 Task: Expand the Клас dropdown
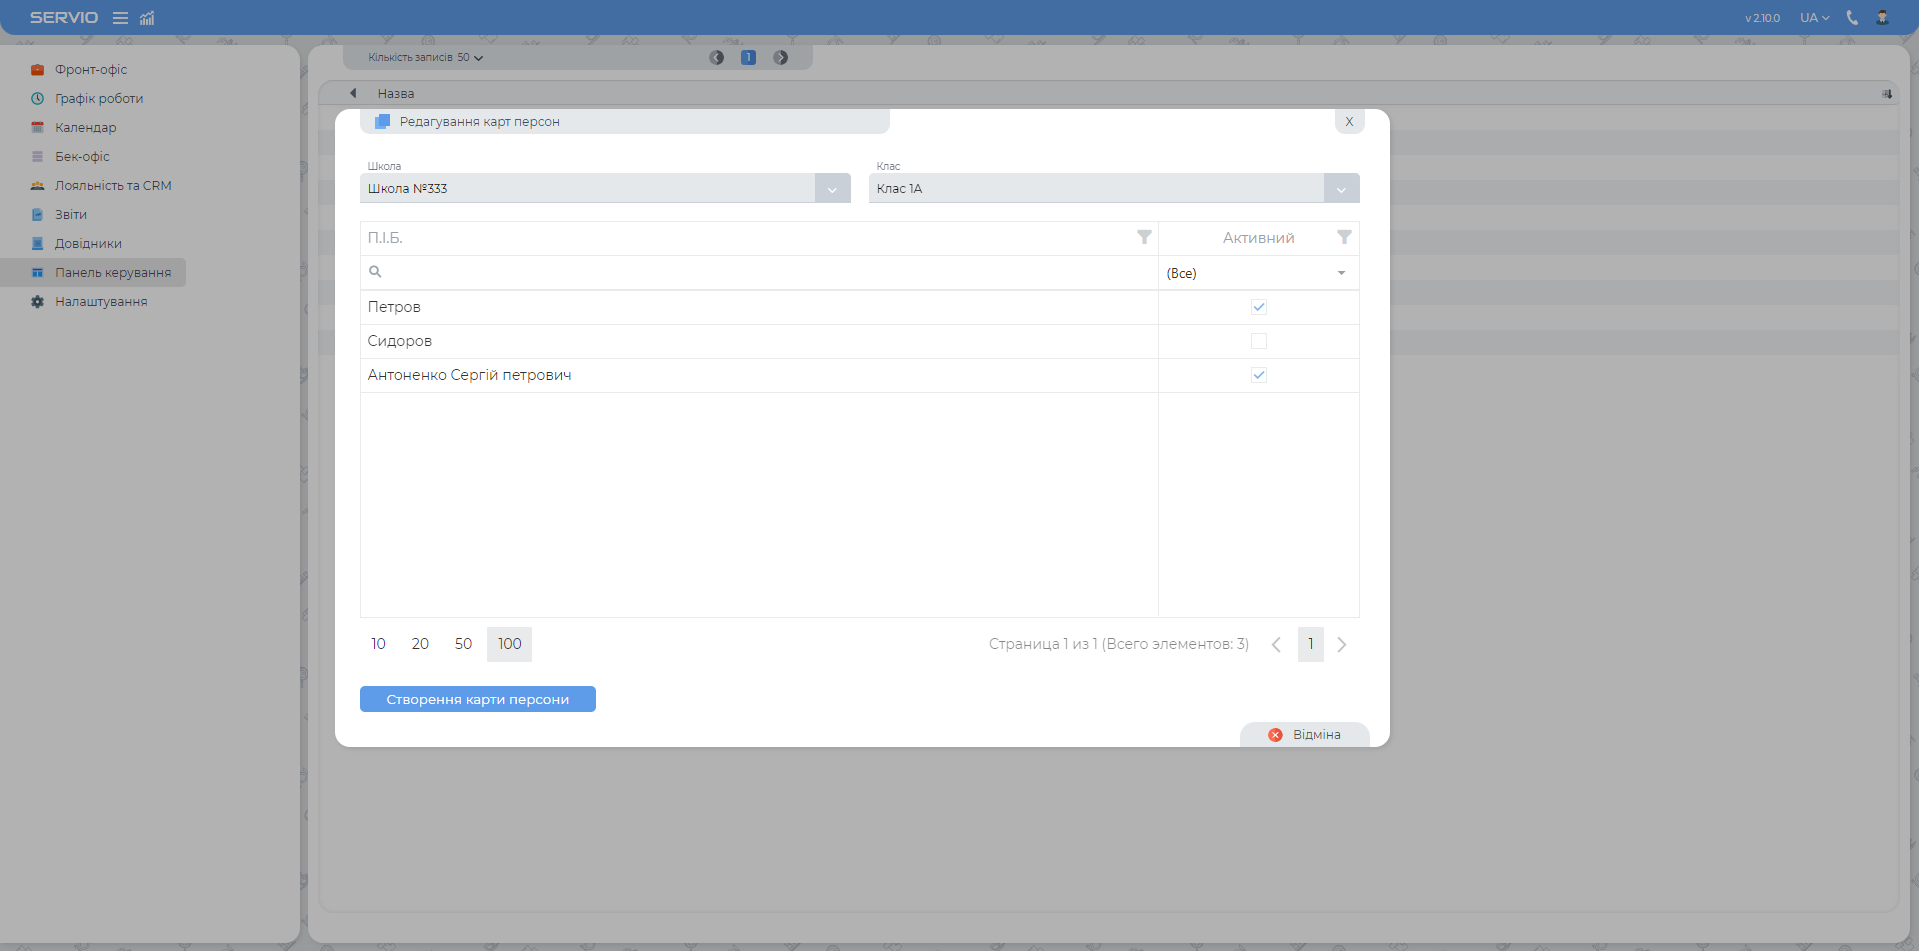1341,189
